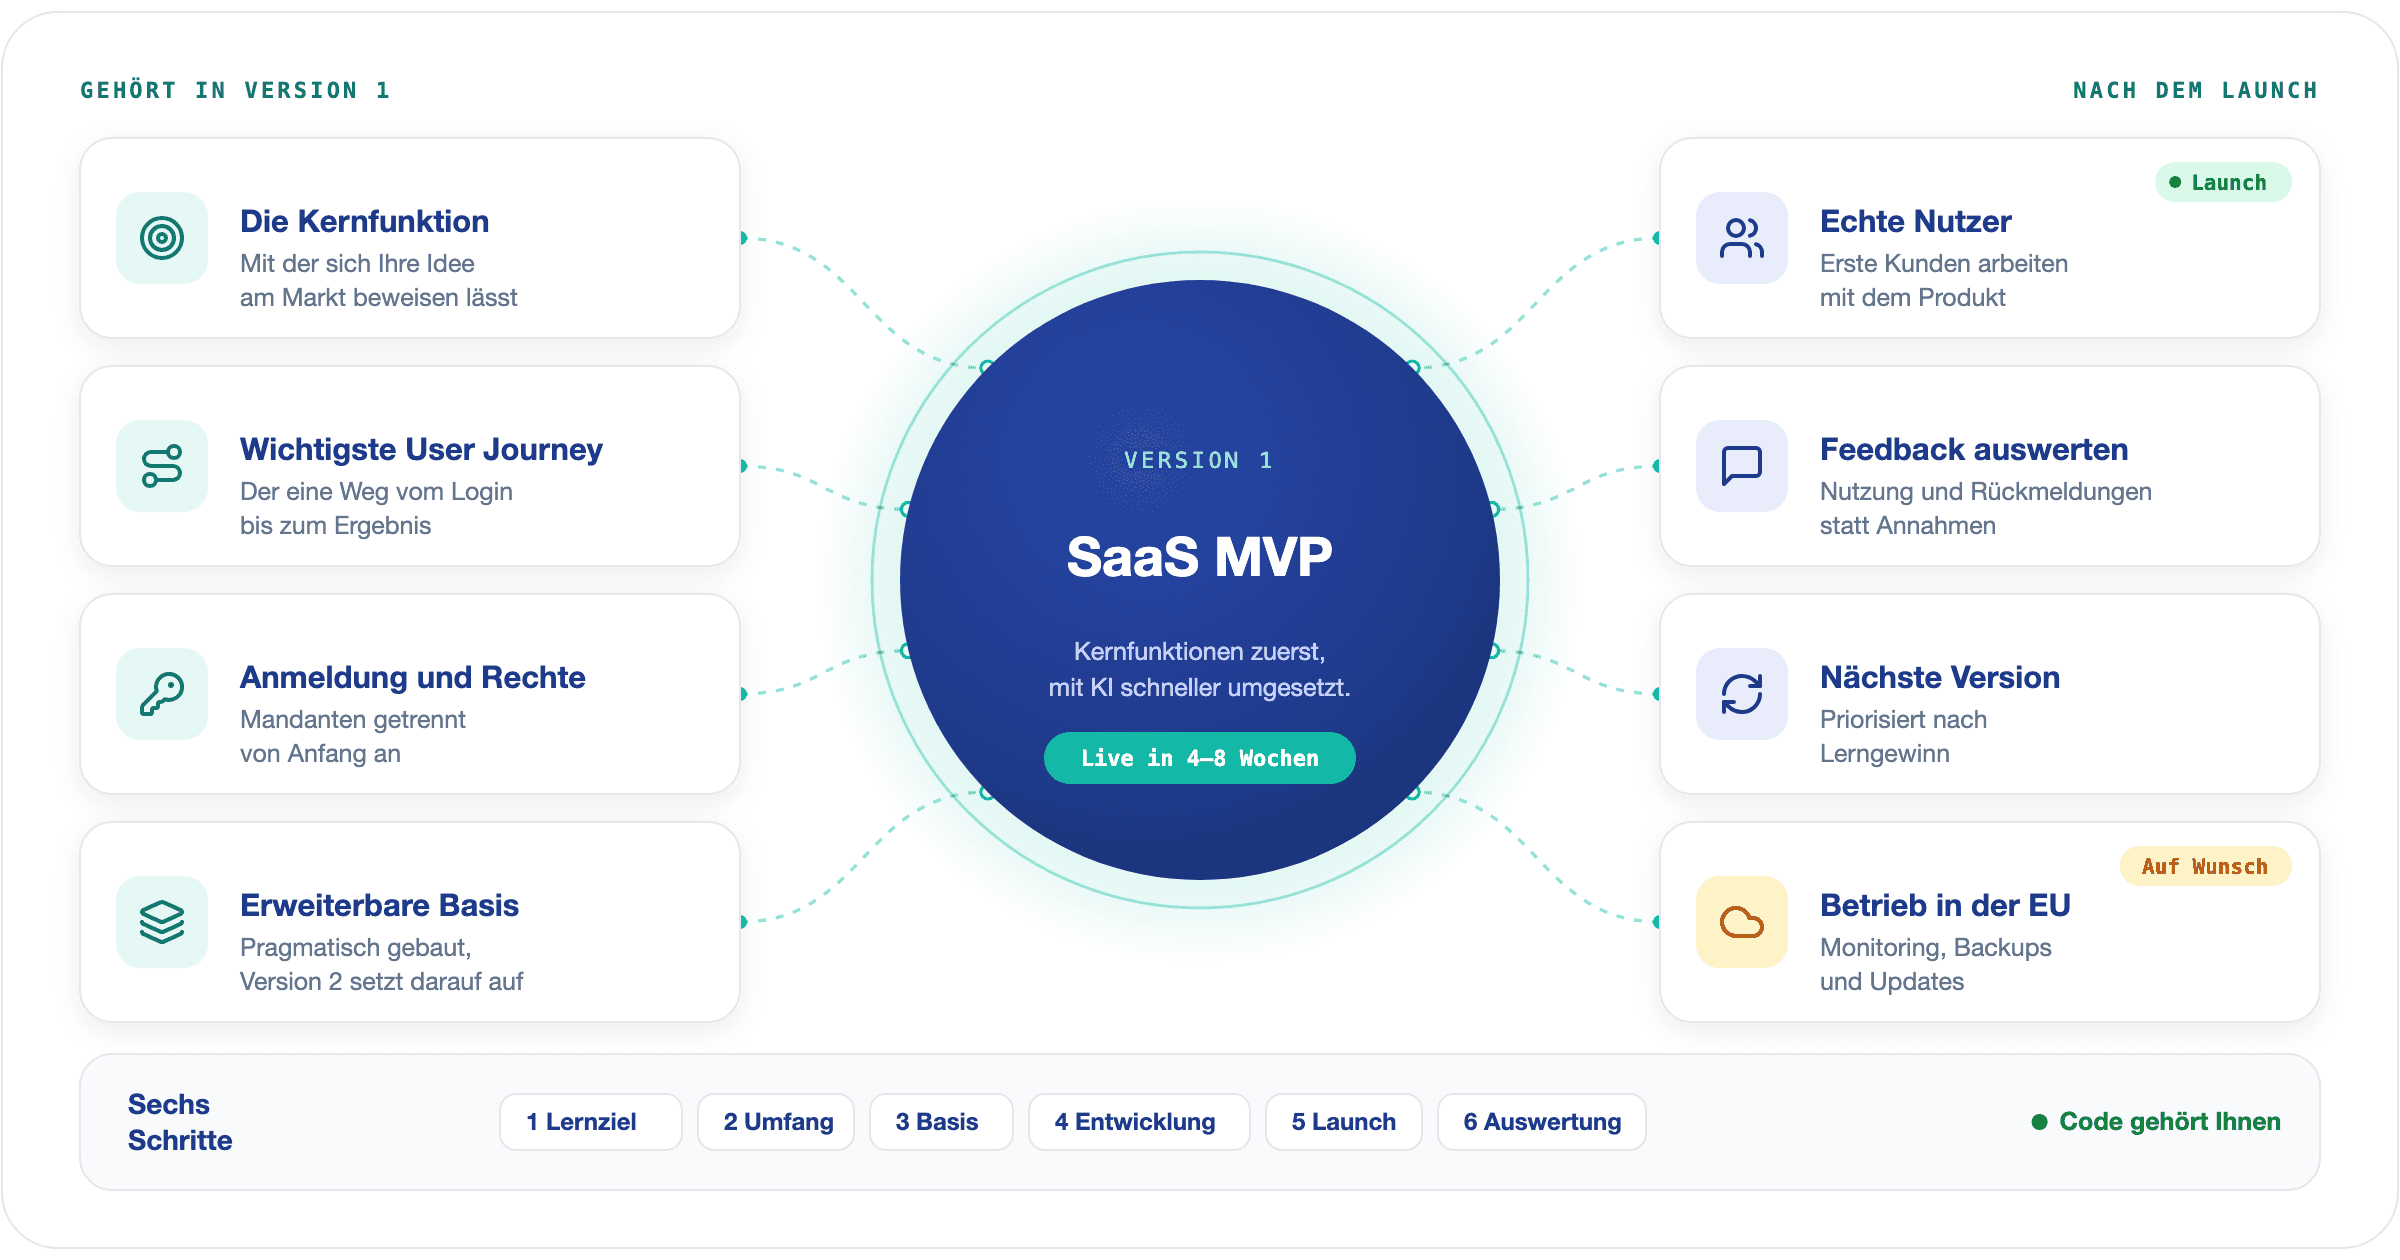Viewport: 2400px width, 1260px height.
Task: Click the Live in 4–8 Wochen pill
Action: (1200, 758)
